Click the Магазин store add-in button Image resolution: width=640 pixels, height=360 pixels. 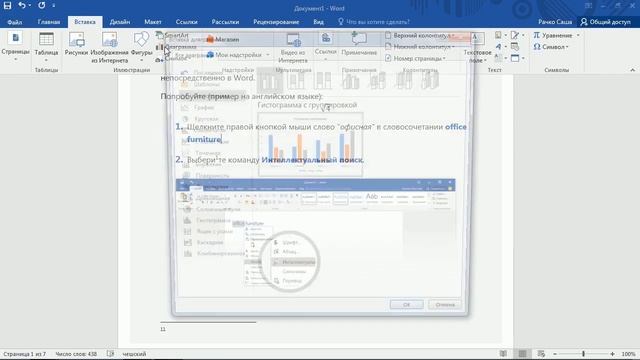pos(223,39)
